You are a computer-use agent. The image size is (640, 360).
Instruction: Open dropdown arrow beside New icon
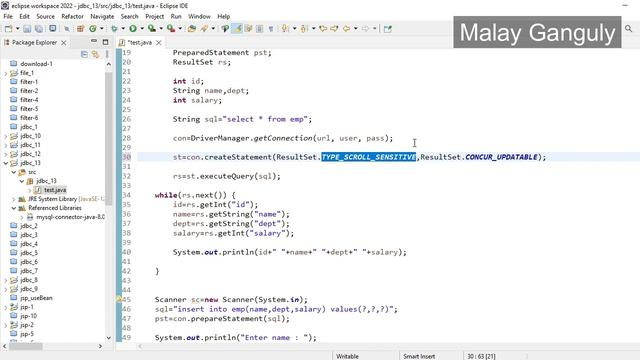[18, 29]
